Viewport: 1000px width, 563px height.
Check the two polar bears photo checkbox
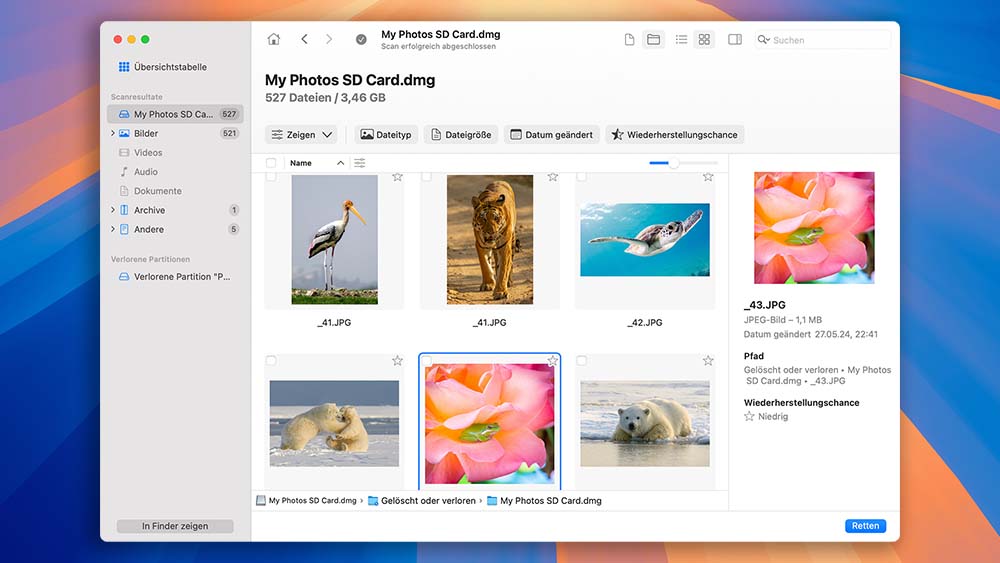pyautogui.click(x=271, y=361)
